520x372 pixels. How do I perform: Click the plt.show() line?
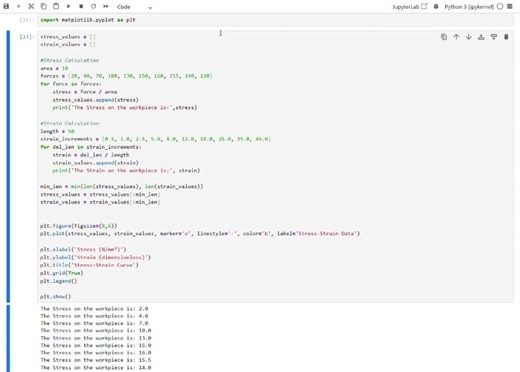coord(55,296)
